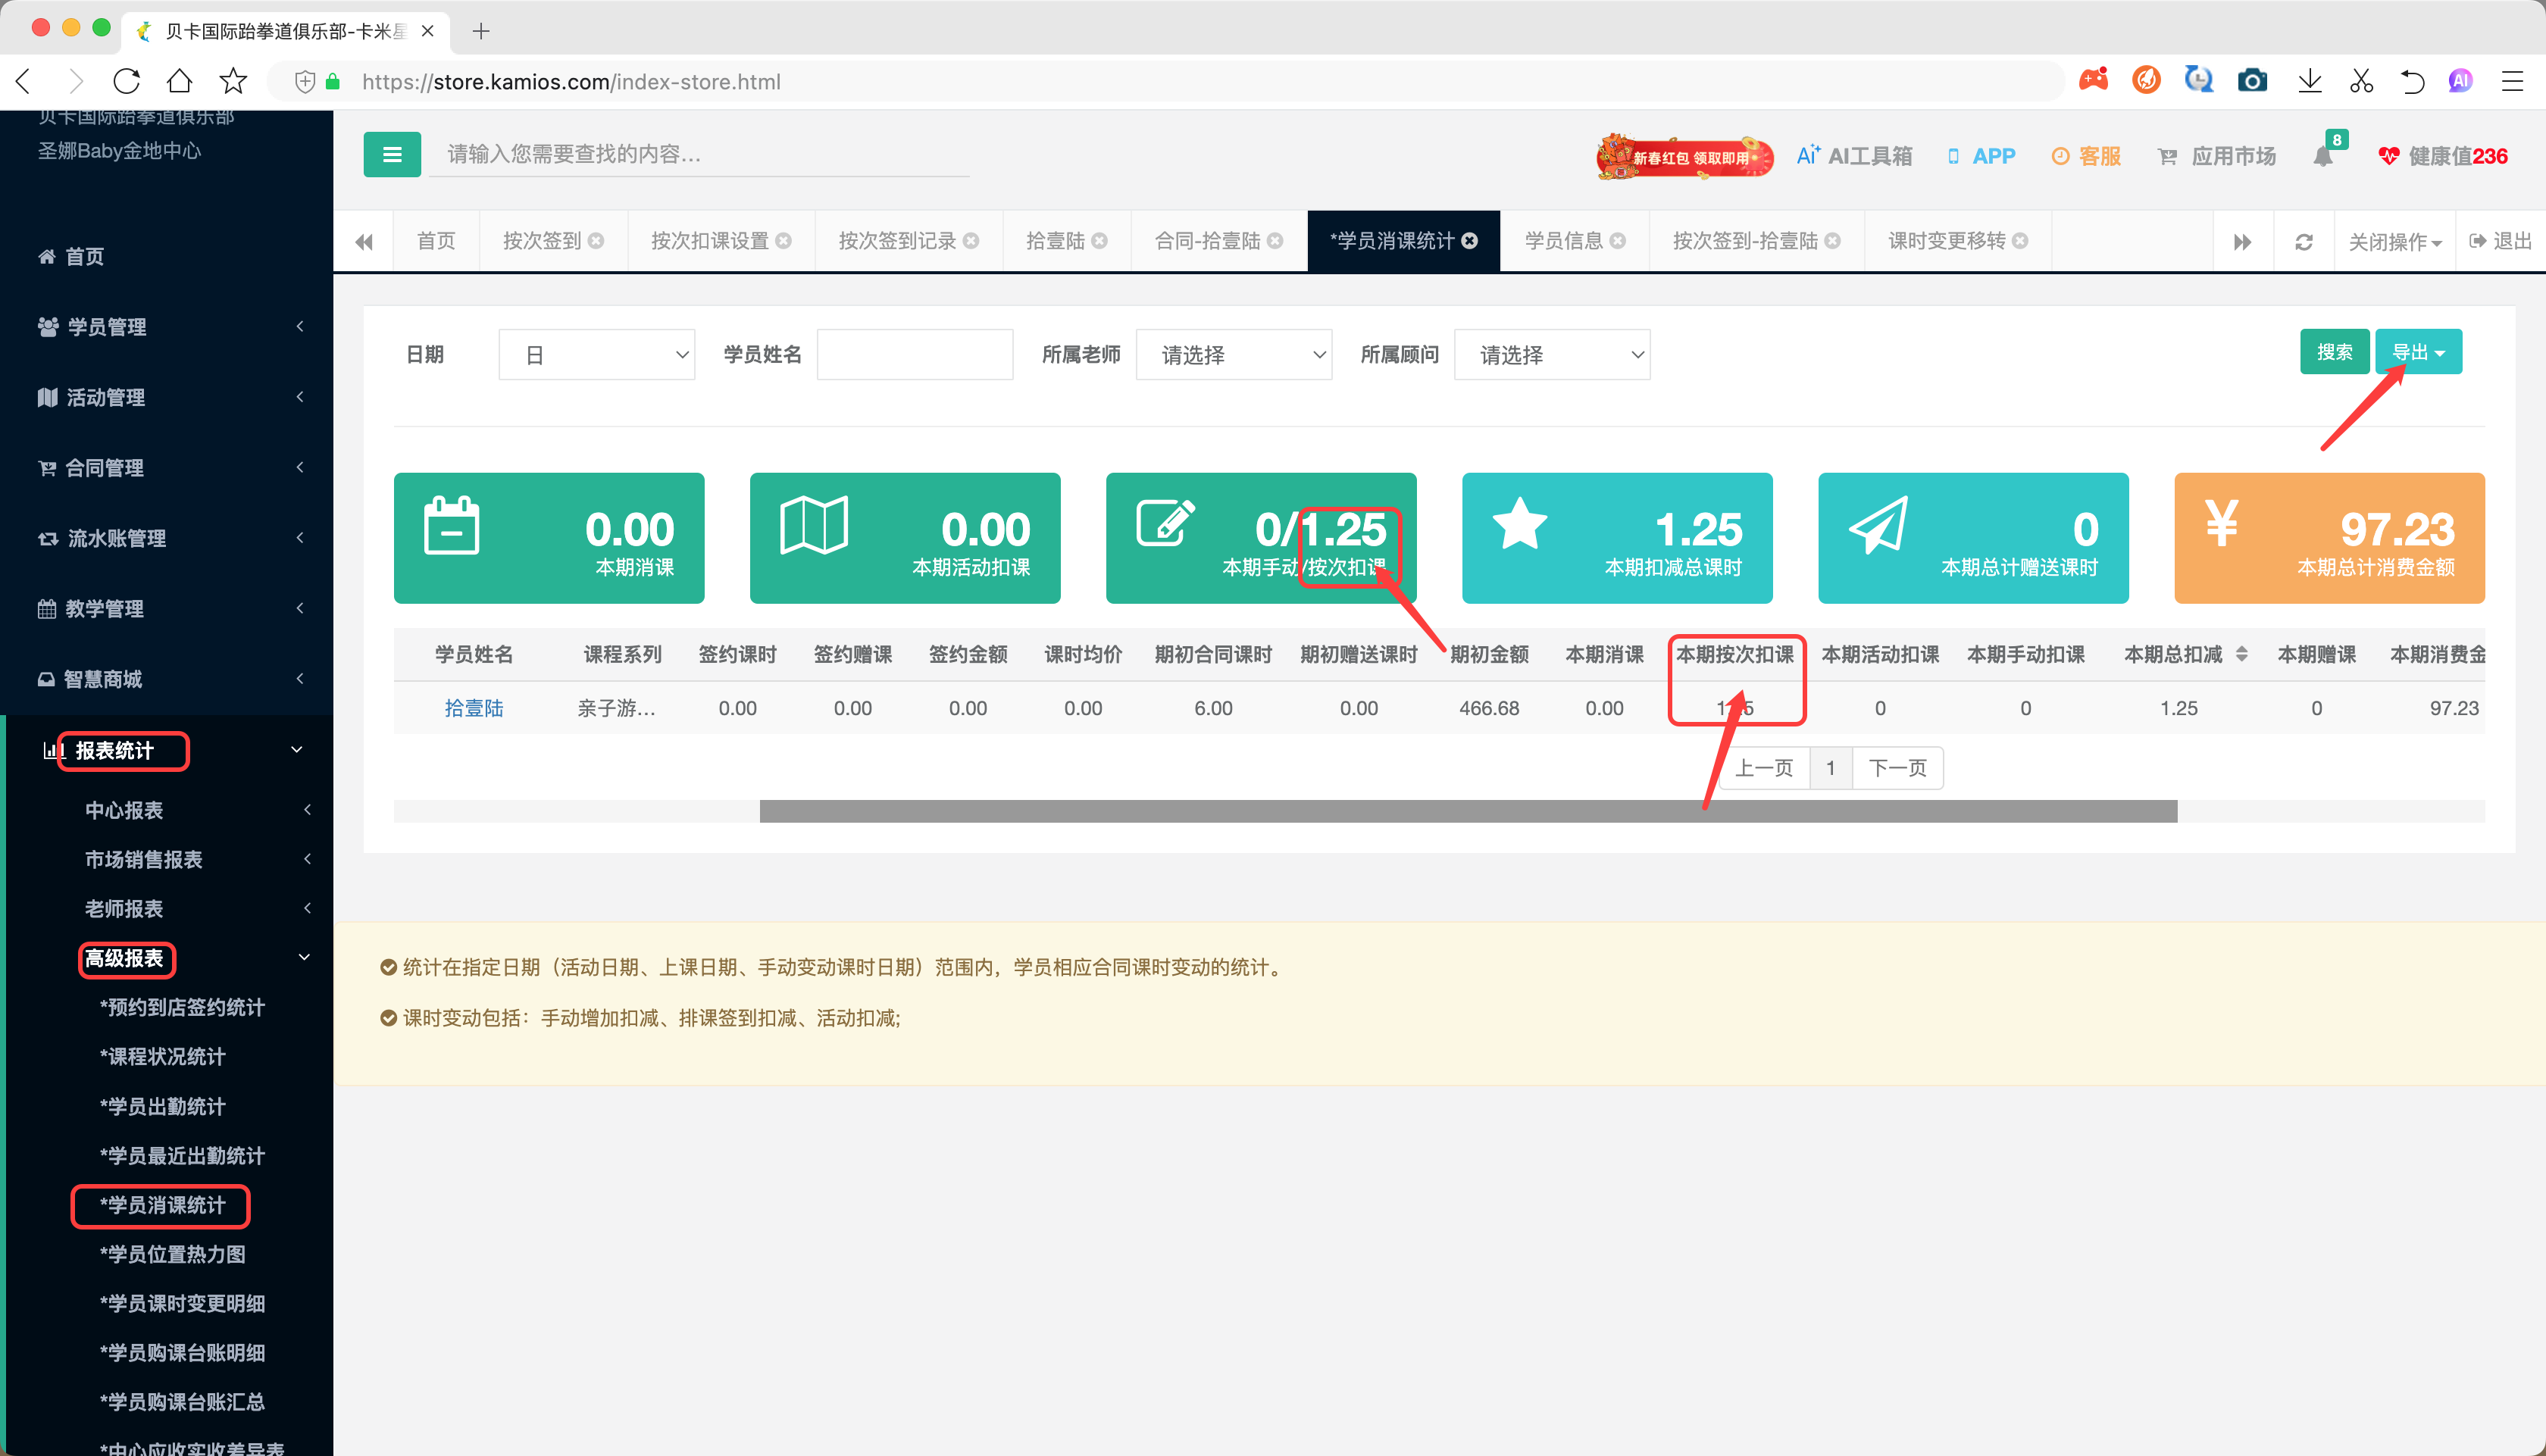Switch to the 按次签到记录 tab
Image resolution: width=2546 pixels, height=1456 pixels.
897,241
